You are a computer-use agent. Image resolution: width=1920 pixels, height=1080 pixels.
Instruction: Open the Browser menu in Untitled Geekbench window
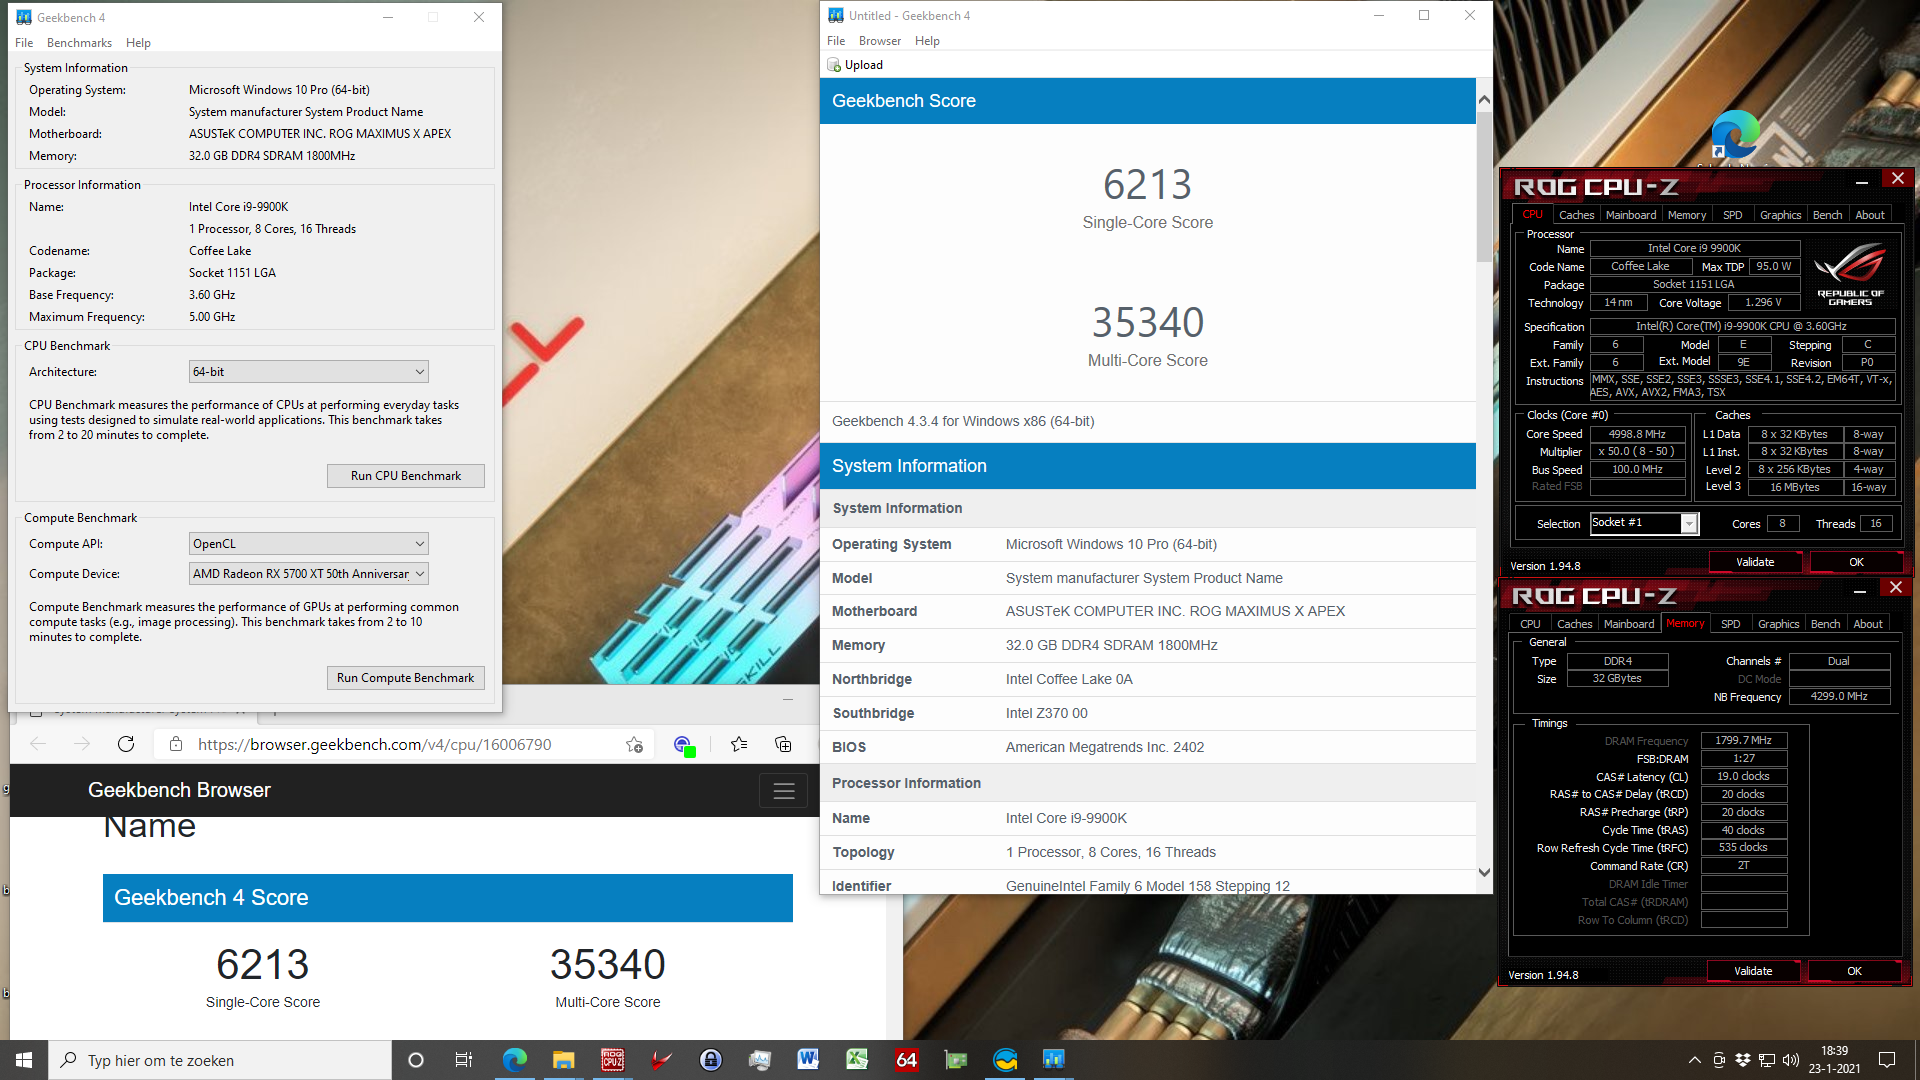click(x=880, y=41)
